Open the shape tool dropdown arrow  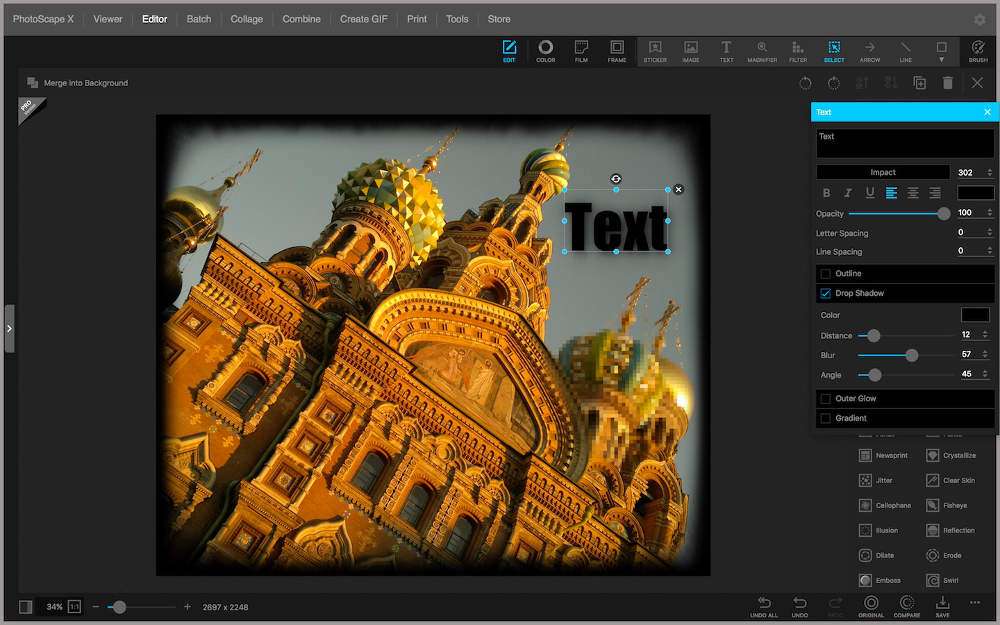(941, 60)
